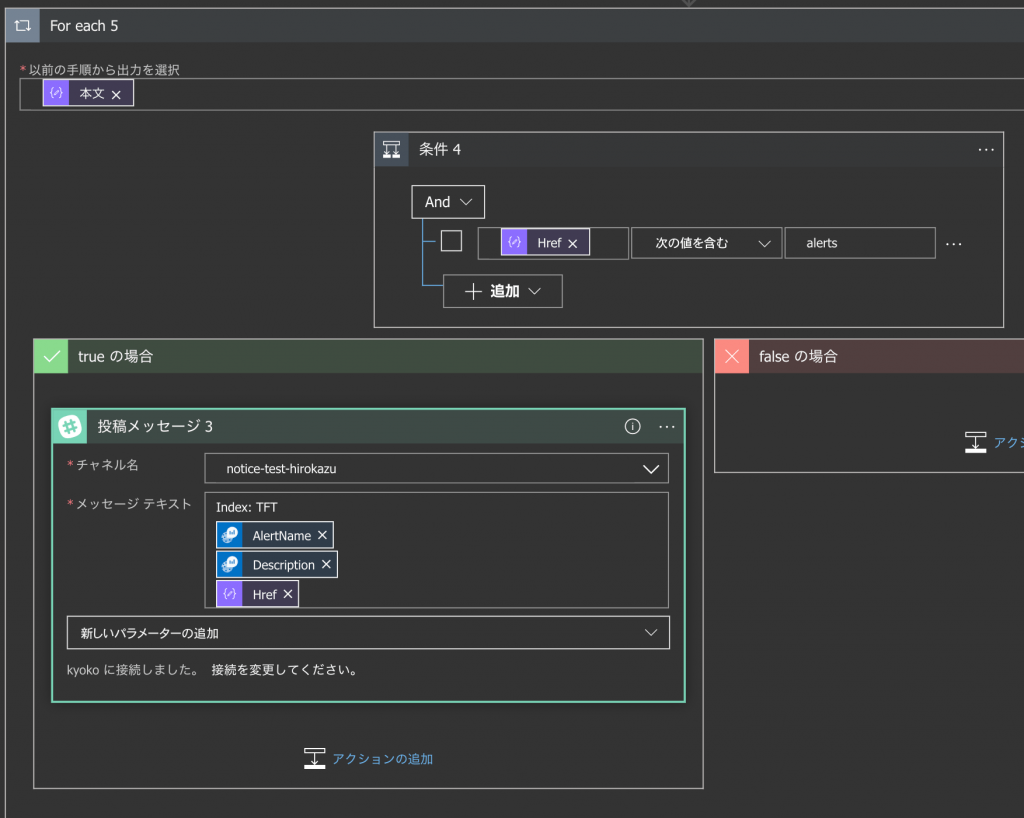Click the 以前の手順から出力を選択 input field
The image size is (1024, 818).
click(x=522, y=94)
